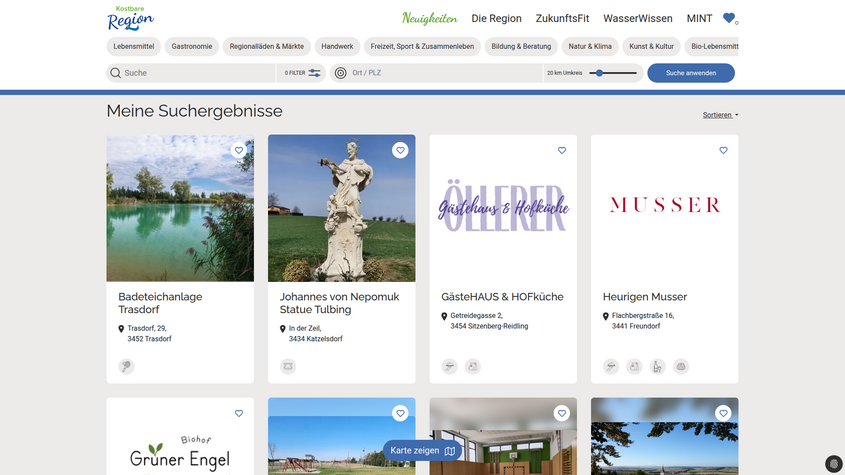Click Suche anwenden button

pos(691,73)
